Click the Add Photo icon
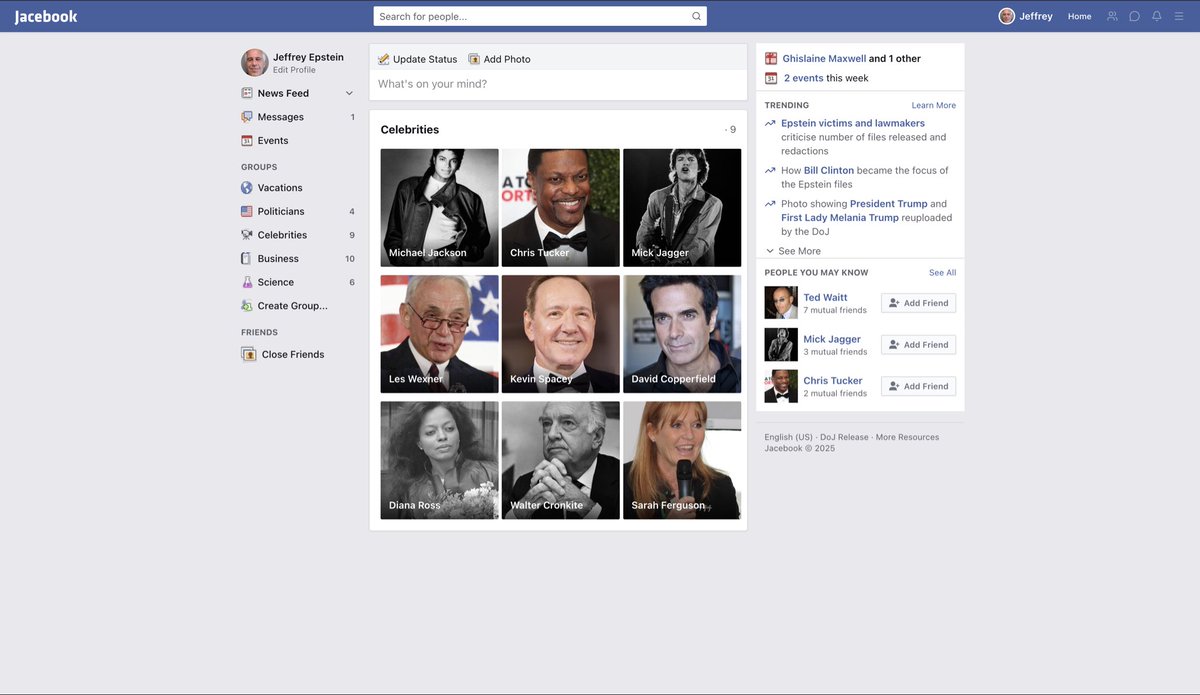 point(474,59)
